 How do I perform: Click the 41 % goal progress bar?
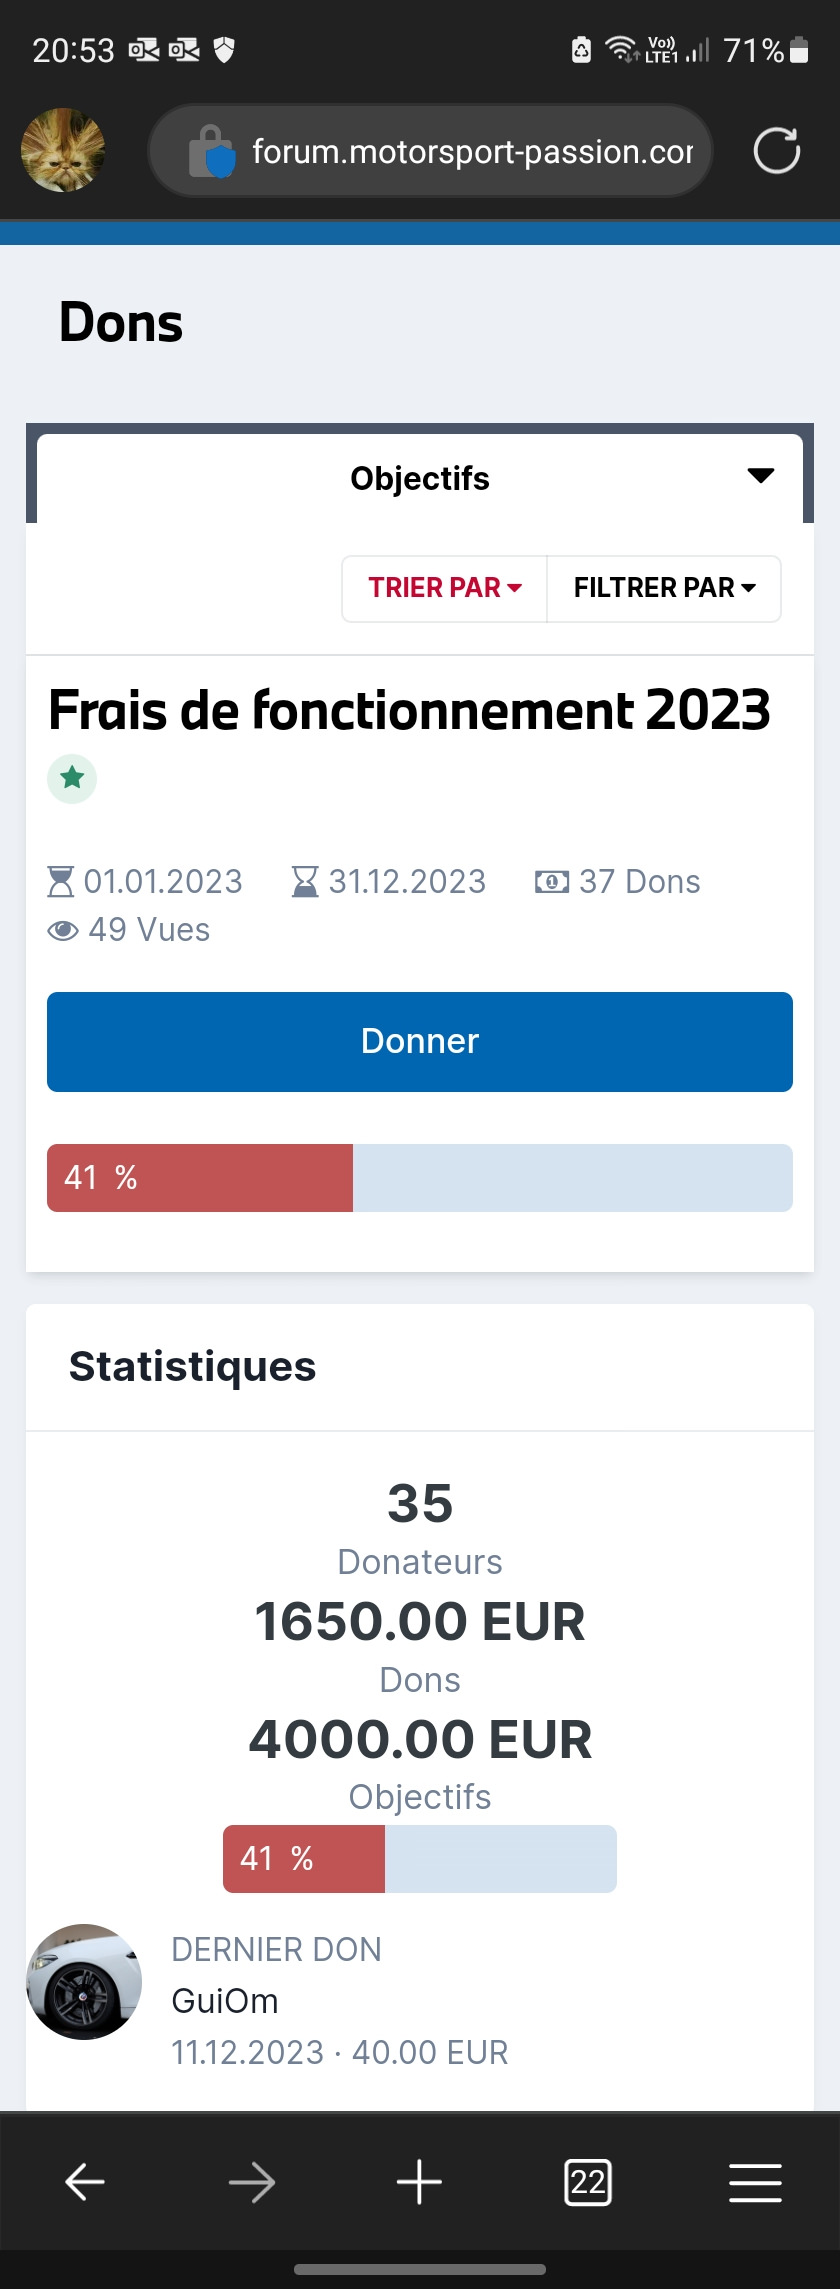click(420, 1178)
